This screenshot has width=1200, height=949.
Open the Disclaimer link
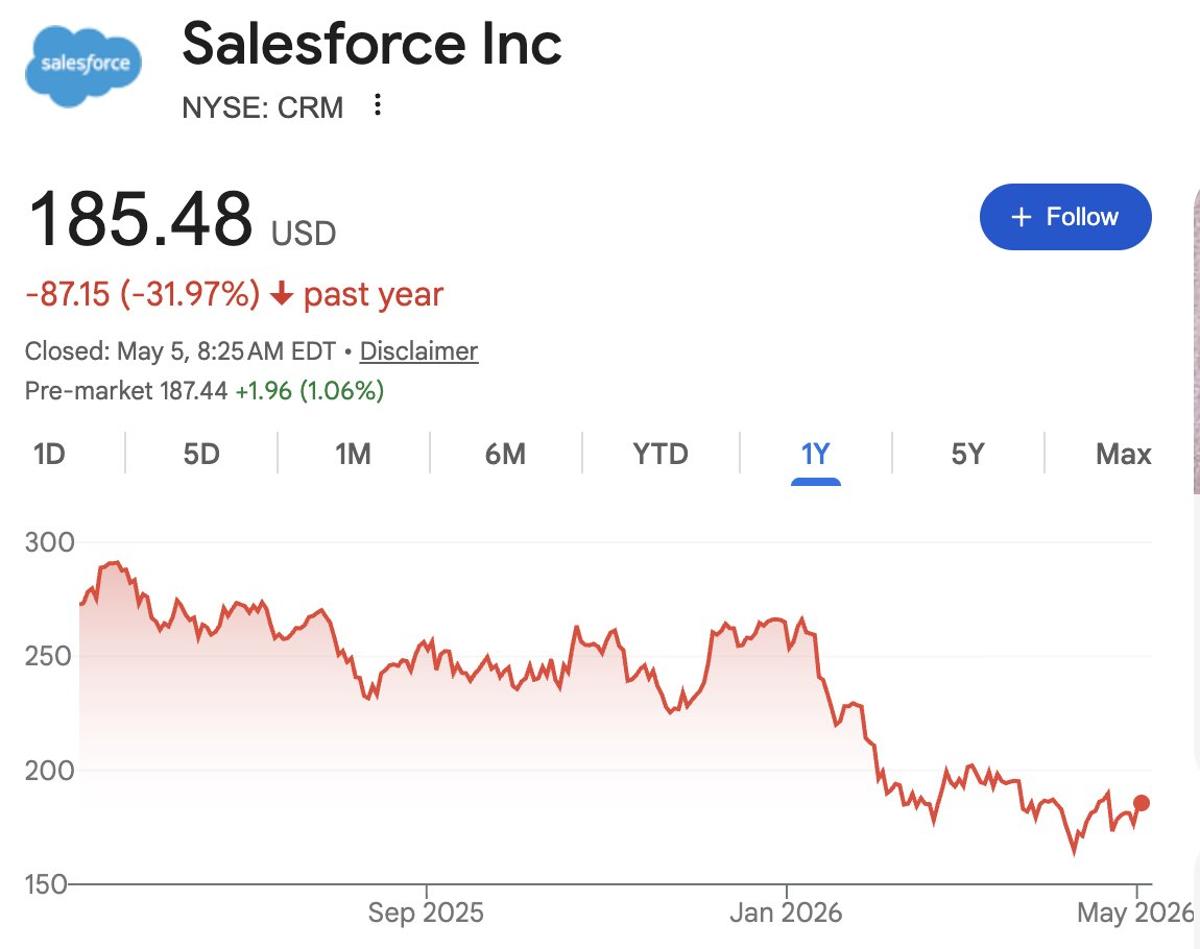pyautogui.click(x=419, y=351)
